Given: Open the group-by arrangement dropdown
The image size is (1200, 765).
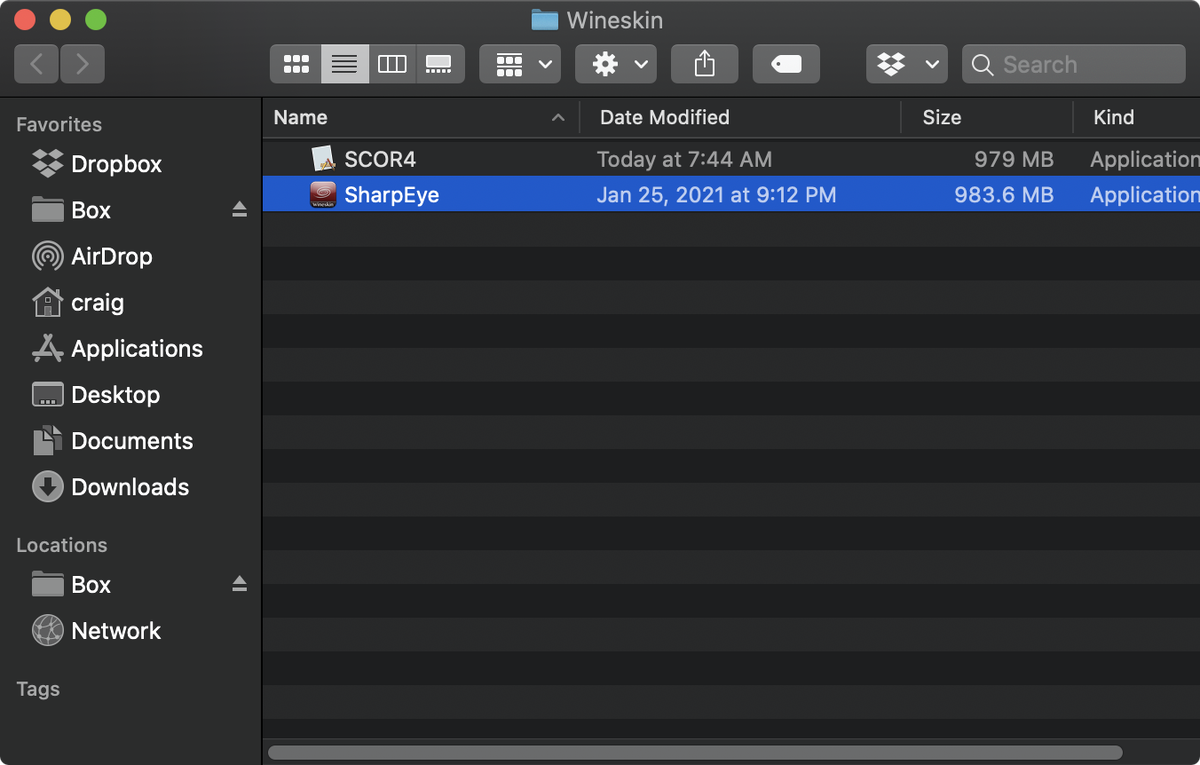Looking at the screenshot, I should pos(520,65).
